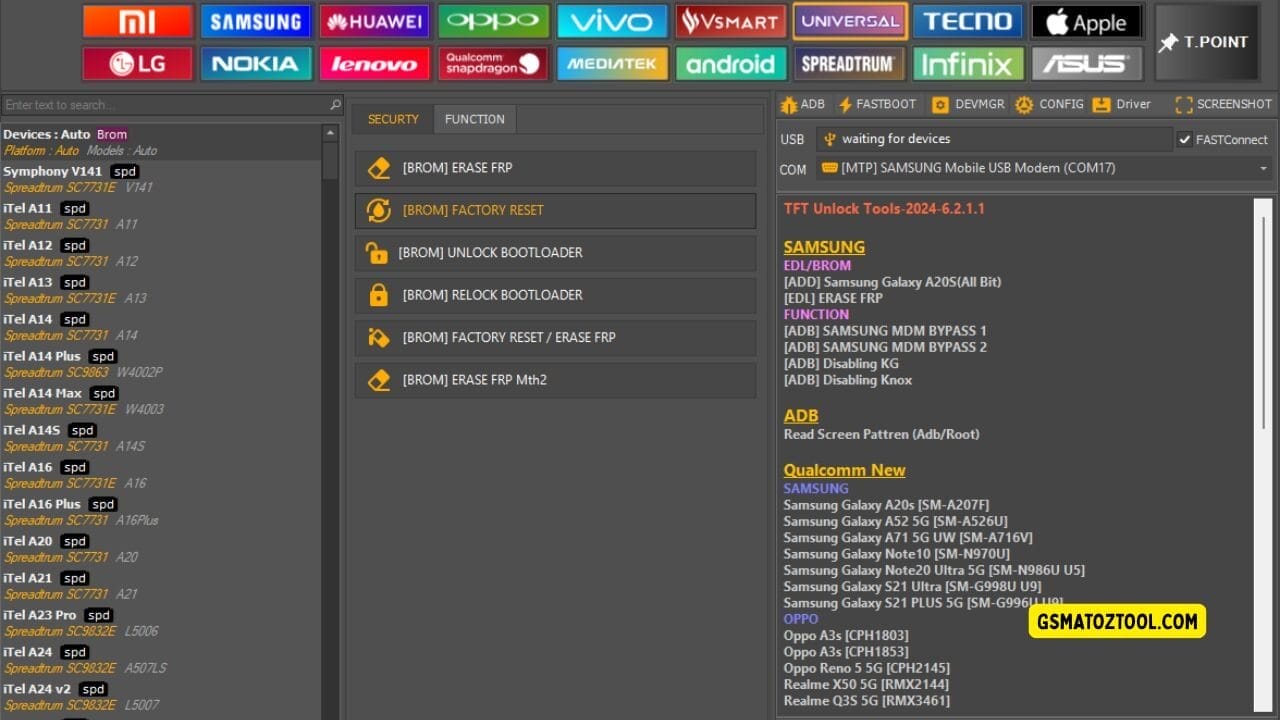Select the SAMSUNG brand icon
This screenshot has height=720, width=1280.
[x=256, y=21]
